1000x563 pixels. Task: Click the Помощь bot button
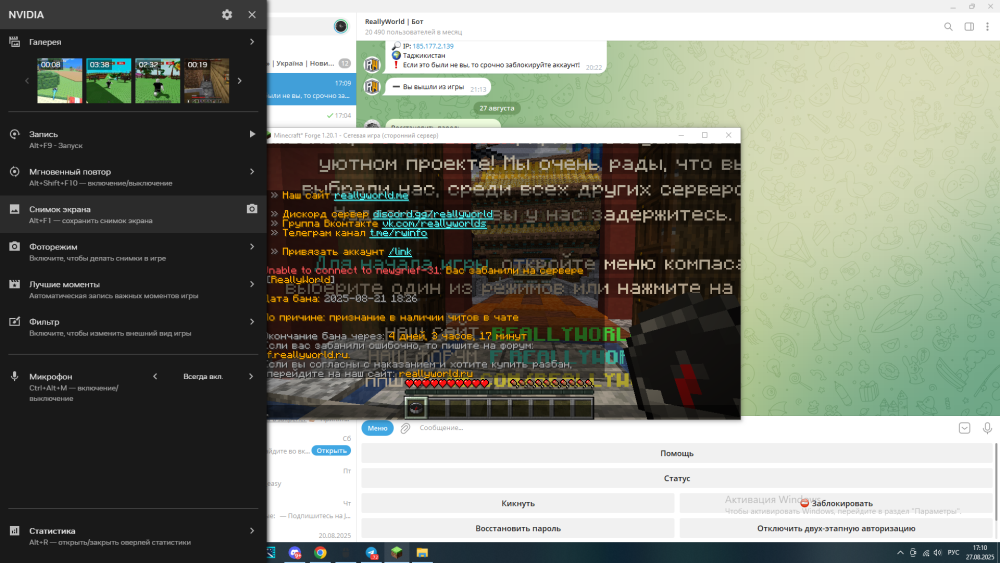point(677,453)
